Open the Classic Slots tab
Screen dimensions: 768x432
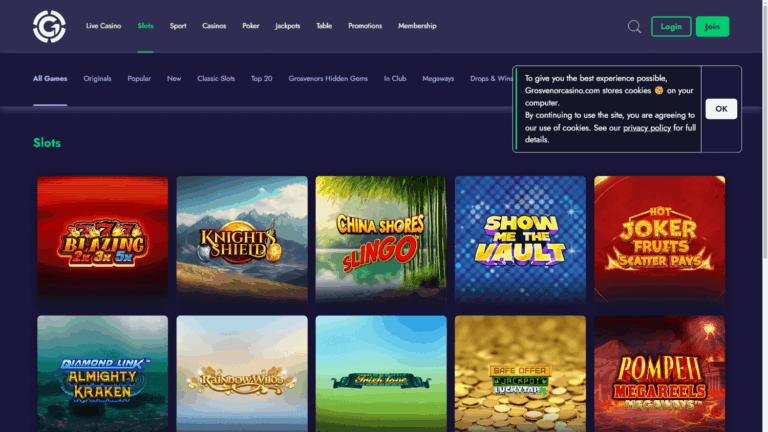coord(216,78)
